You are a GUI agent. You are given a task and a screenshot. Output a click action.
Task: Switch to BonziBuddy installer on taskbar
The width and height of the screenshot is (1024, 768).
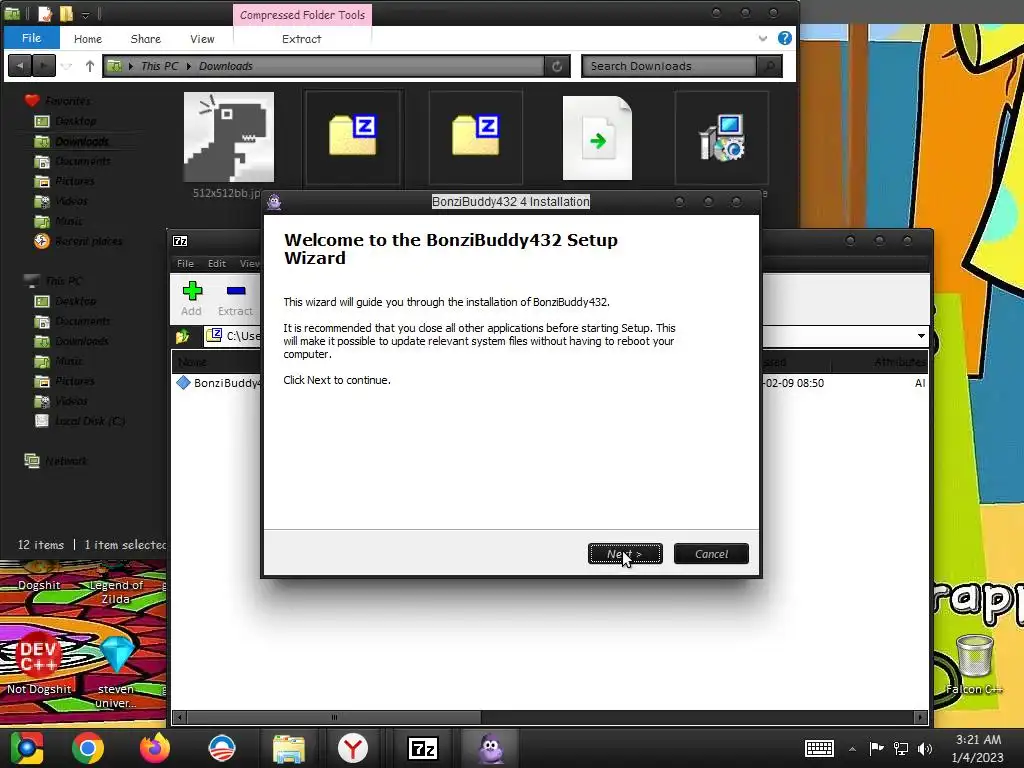(x=491, y=748)
